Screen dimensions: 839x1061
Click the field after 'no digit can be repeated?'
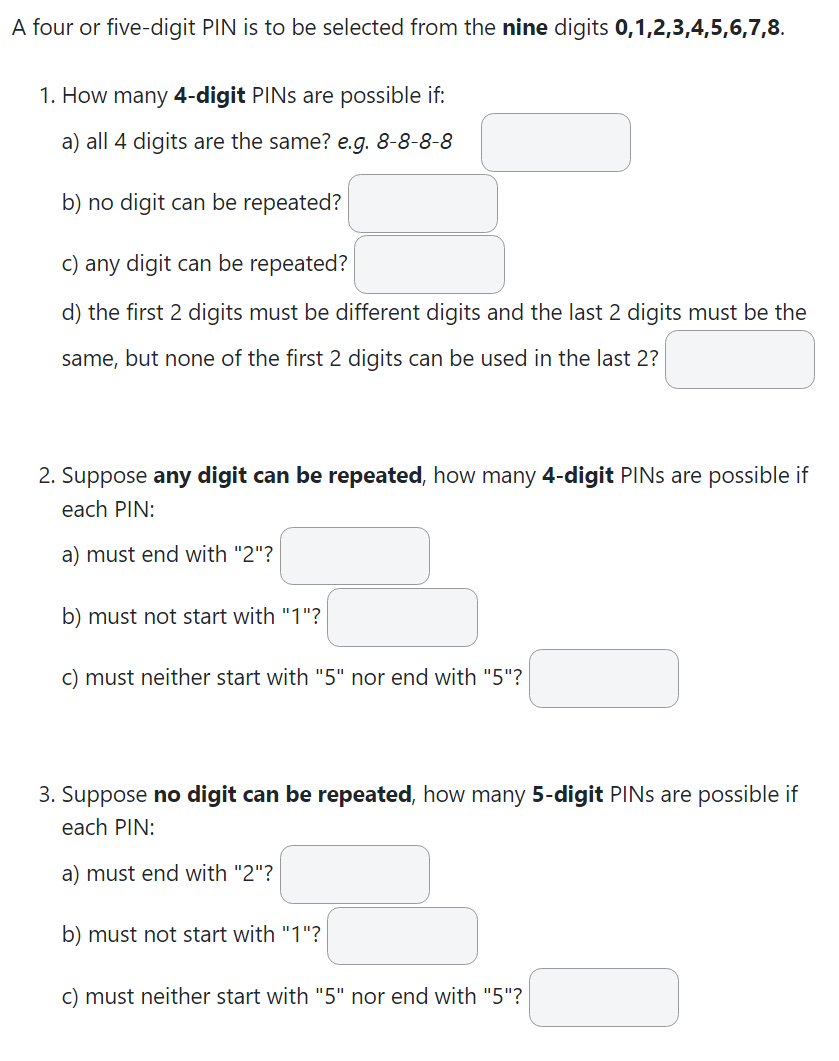click(422, 203)
